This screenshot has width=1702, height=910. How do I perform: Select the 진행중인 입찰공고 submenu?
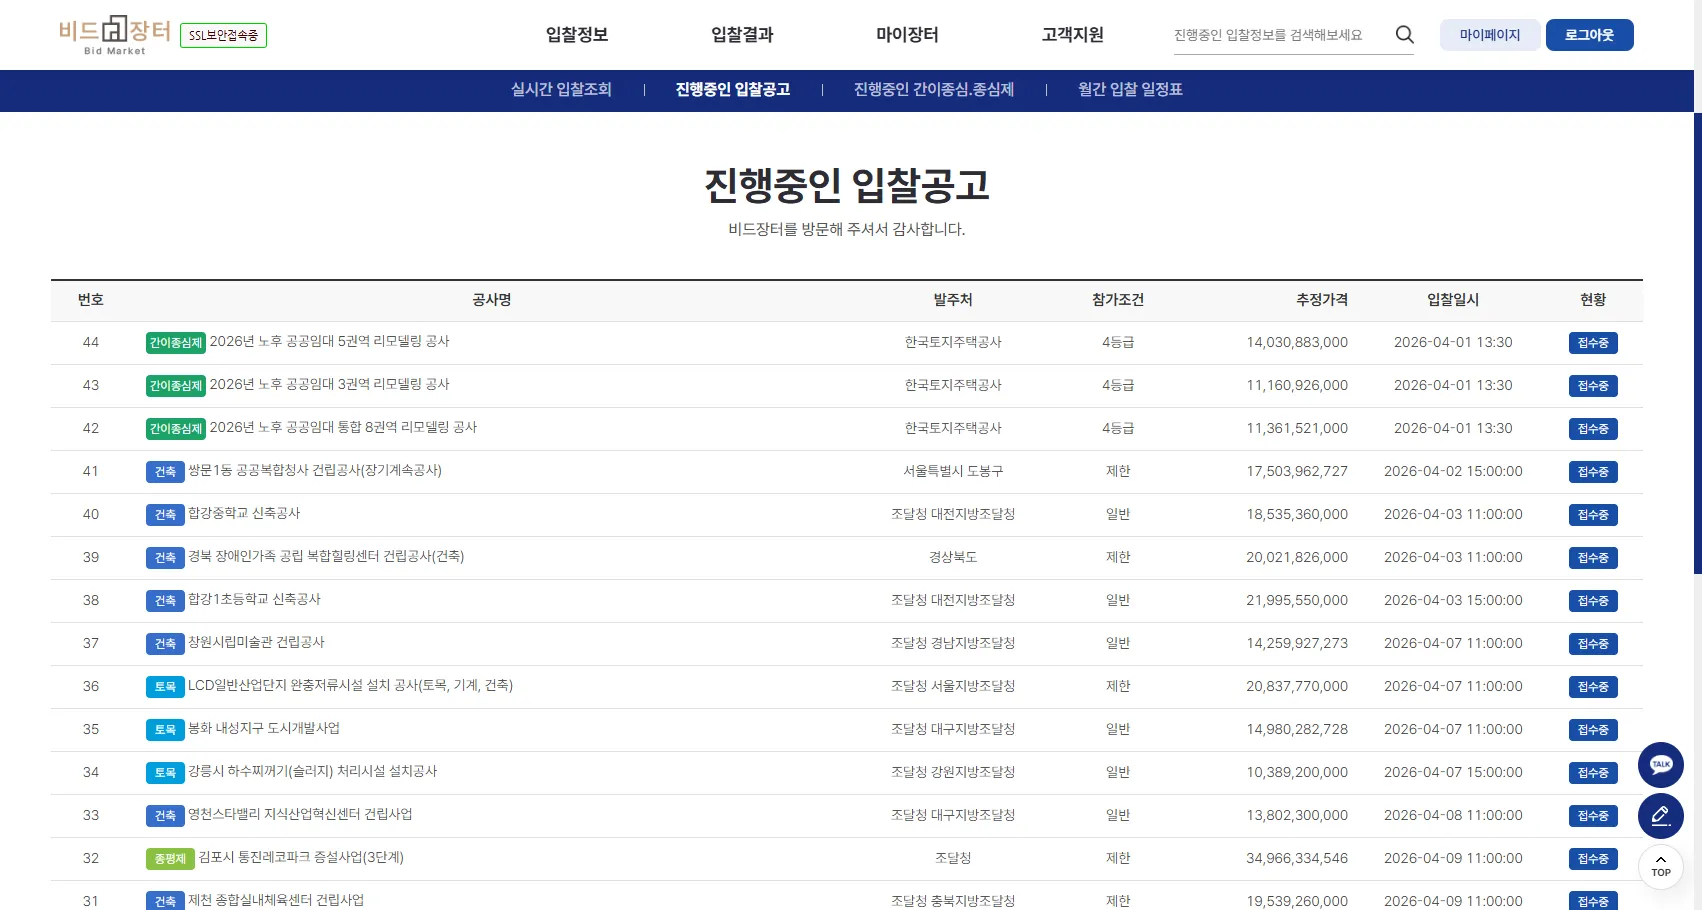[x=733, y=90]
